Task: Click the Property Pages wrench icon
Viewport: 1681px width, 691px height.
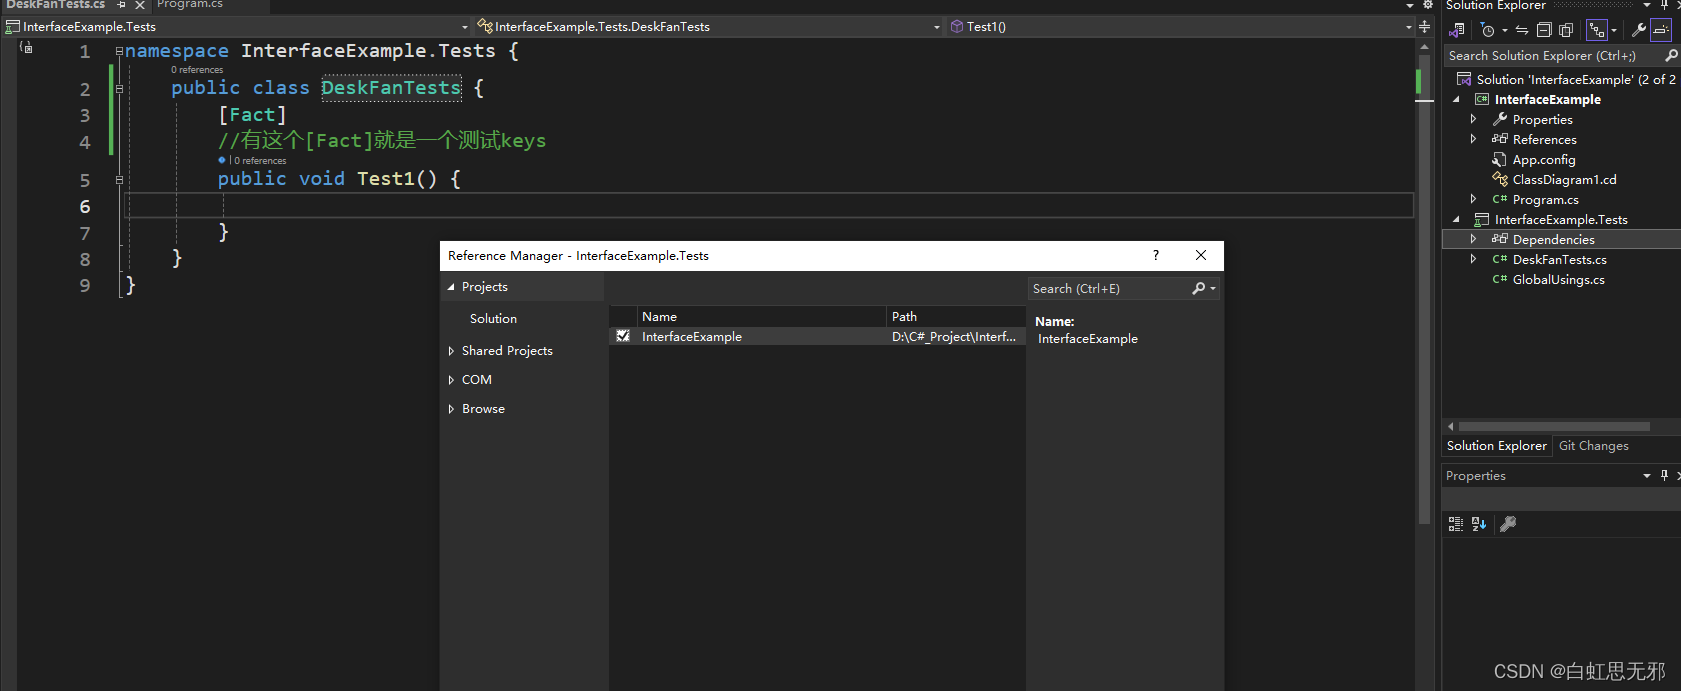Action: point(1508,524)
